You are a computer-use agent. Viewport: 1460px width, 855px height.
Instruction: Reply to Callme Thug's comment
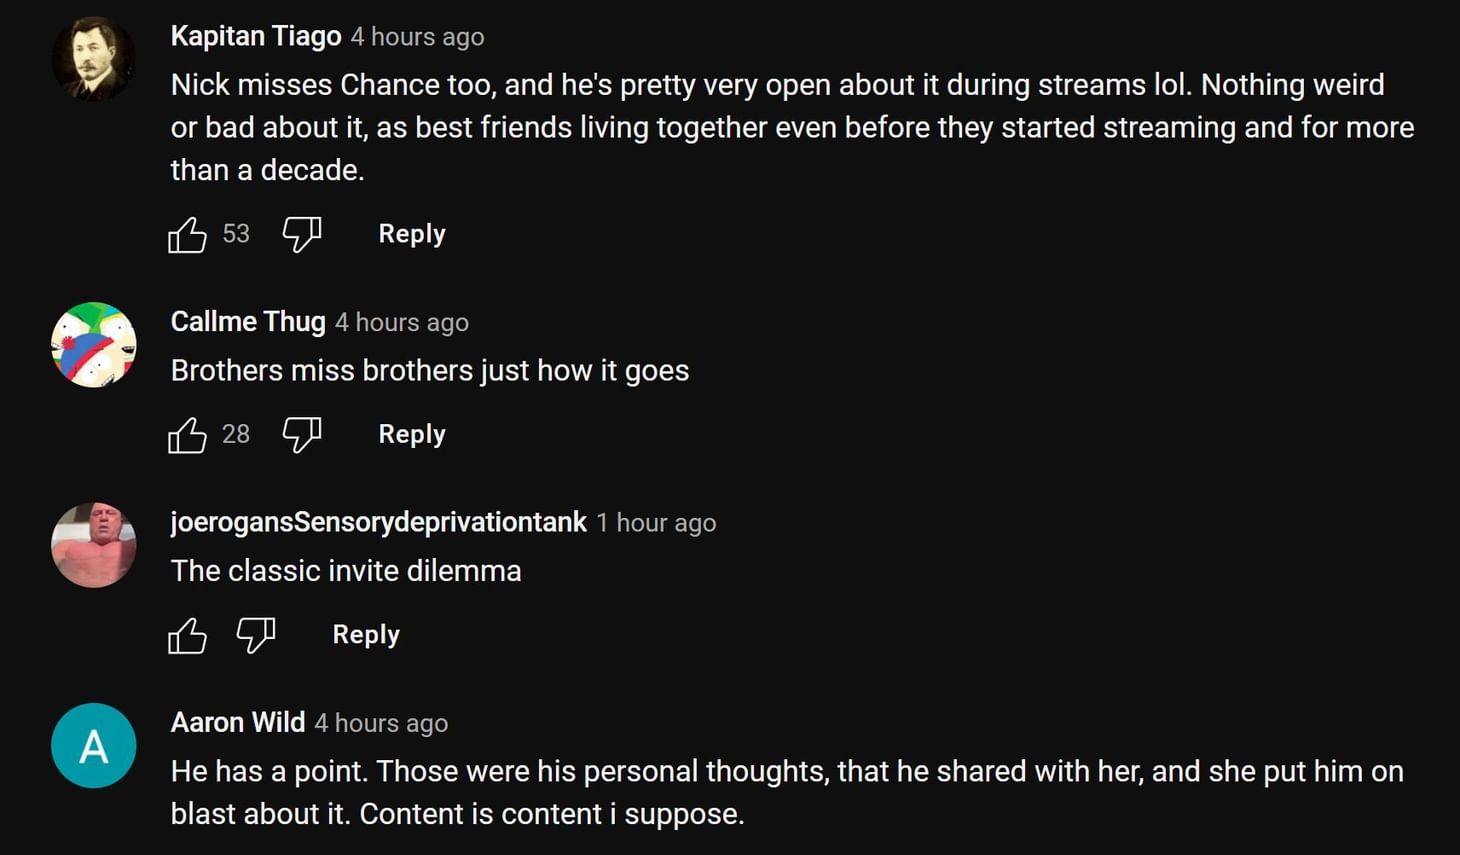(411, 434)
